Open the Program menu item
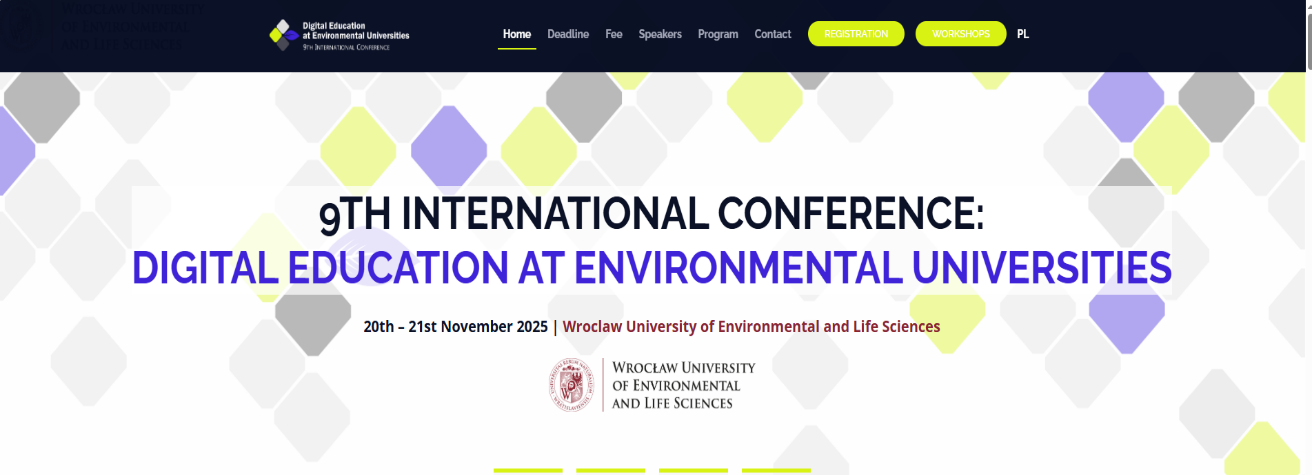 pos(718,34)
